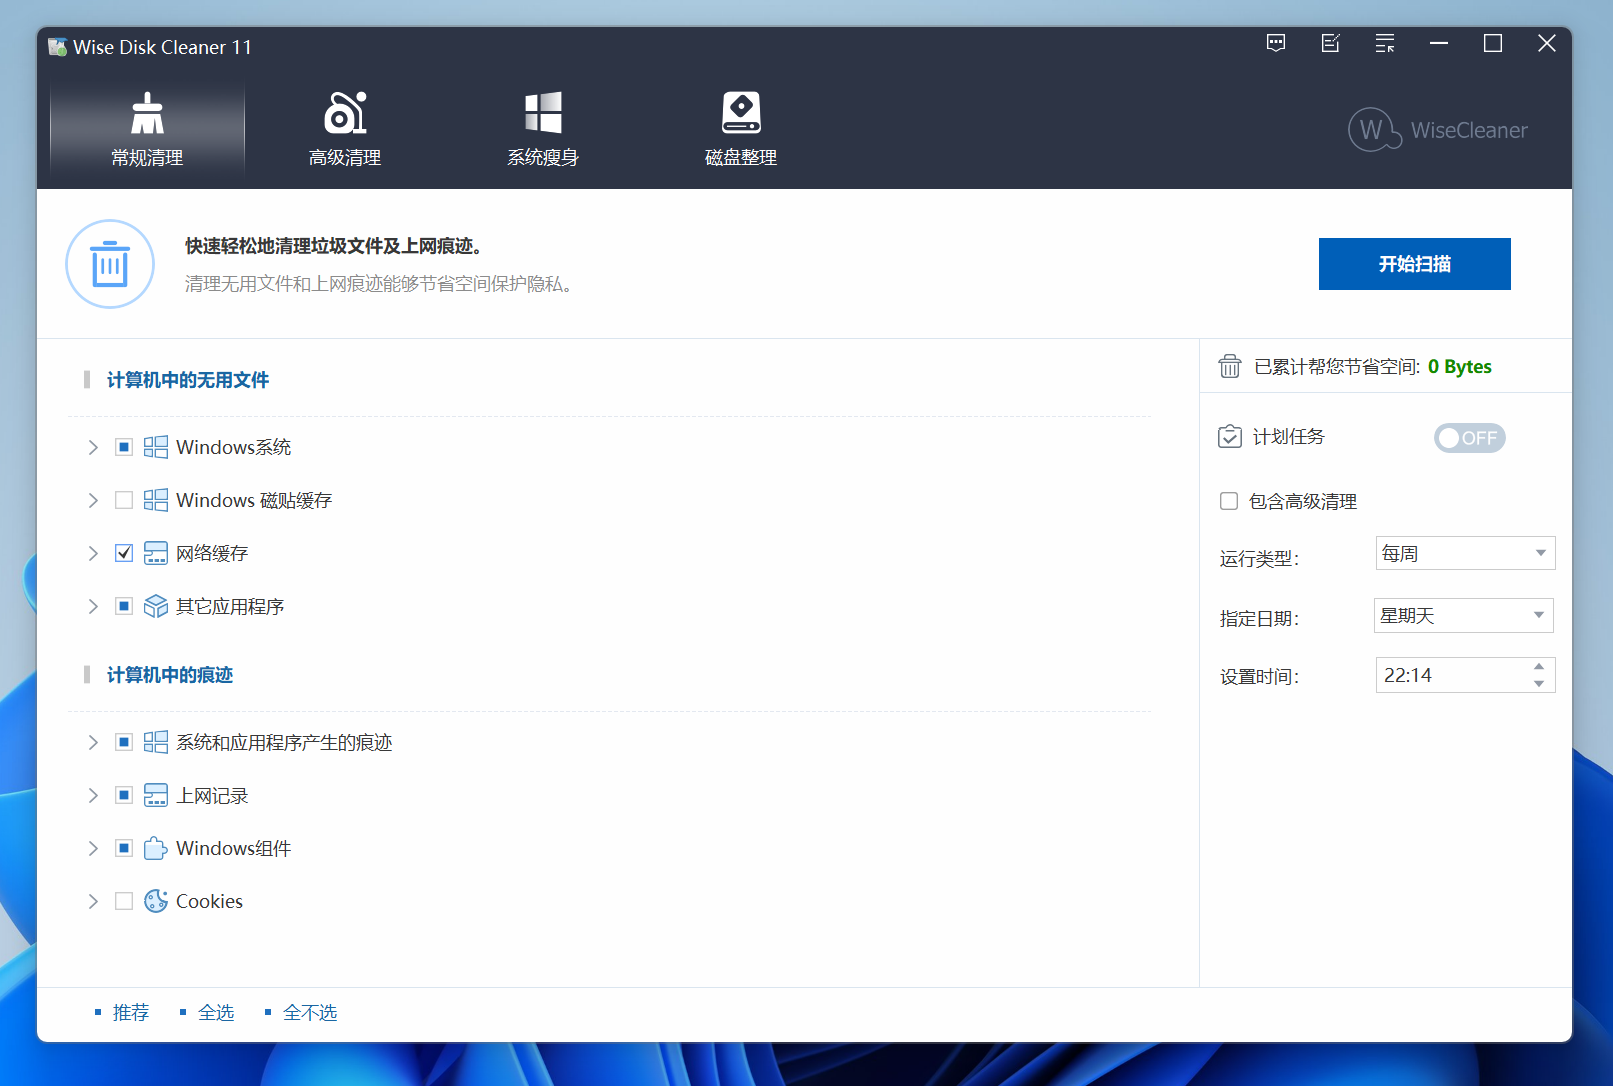This screenshot has width=1613, height=1086.
Task: Increase time with 设置时间 up arrow
Action: pos(1539,666)
